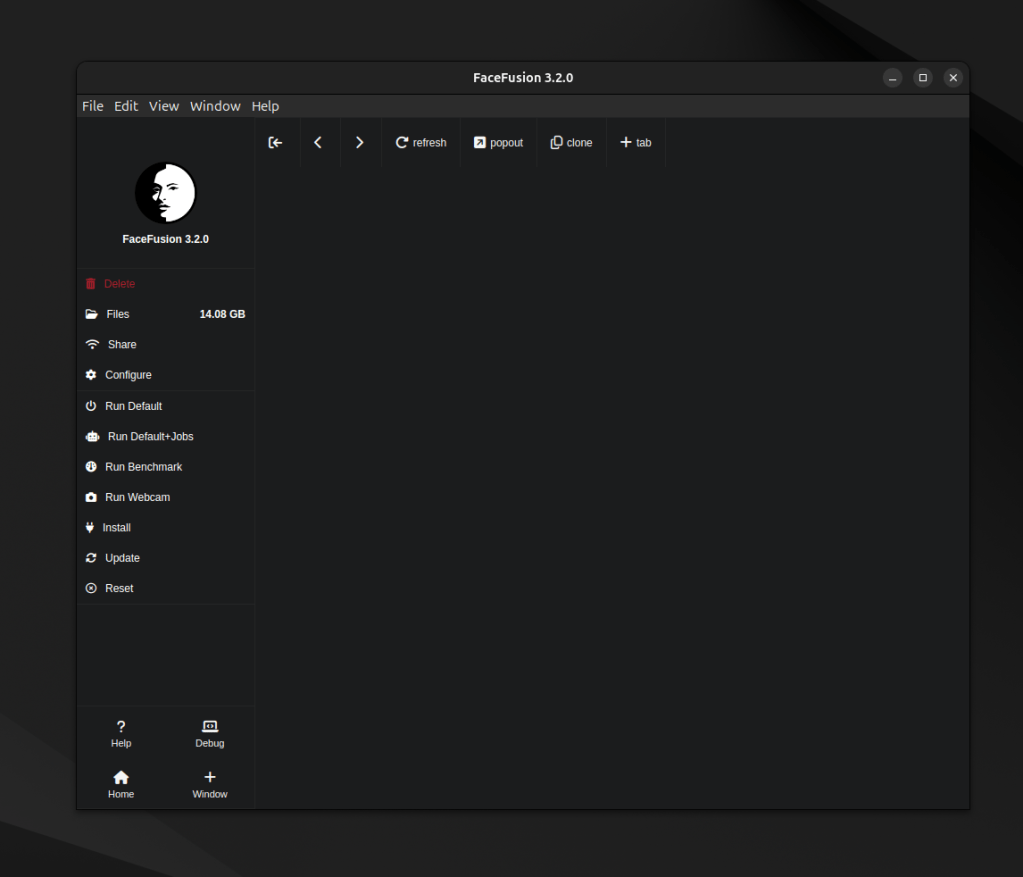
Task: Go back using the left chevron
Action: pyautogui.click(x=318, y=143)
